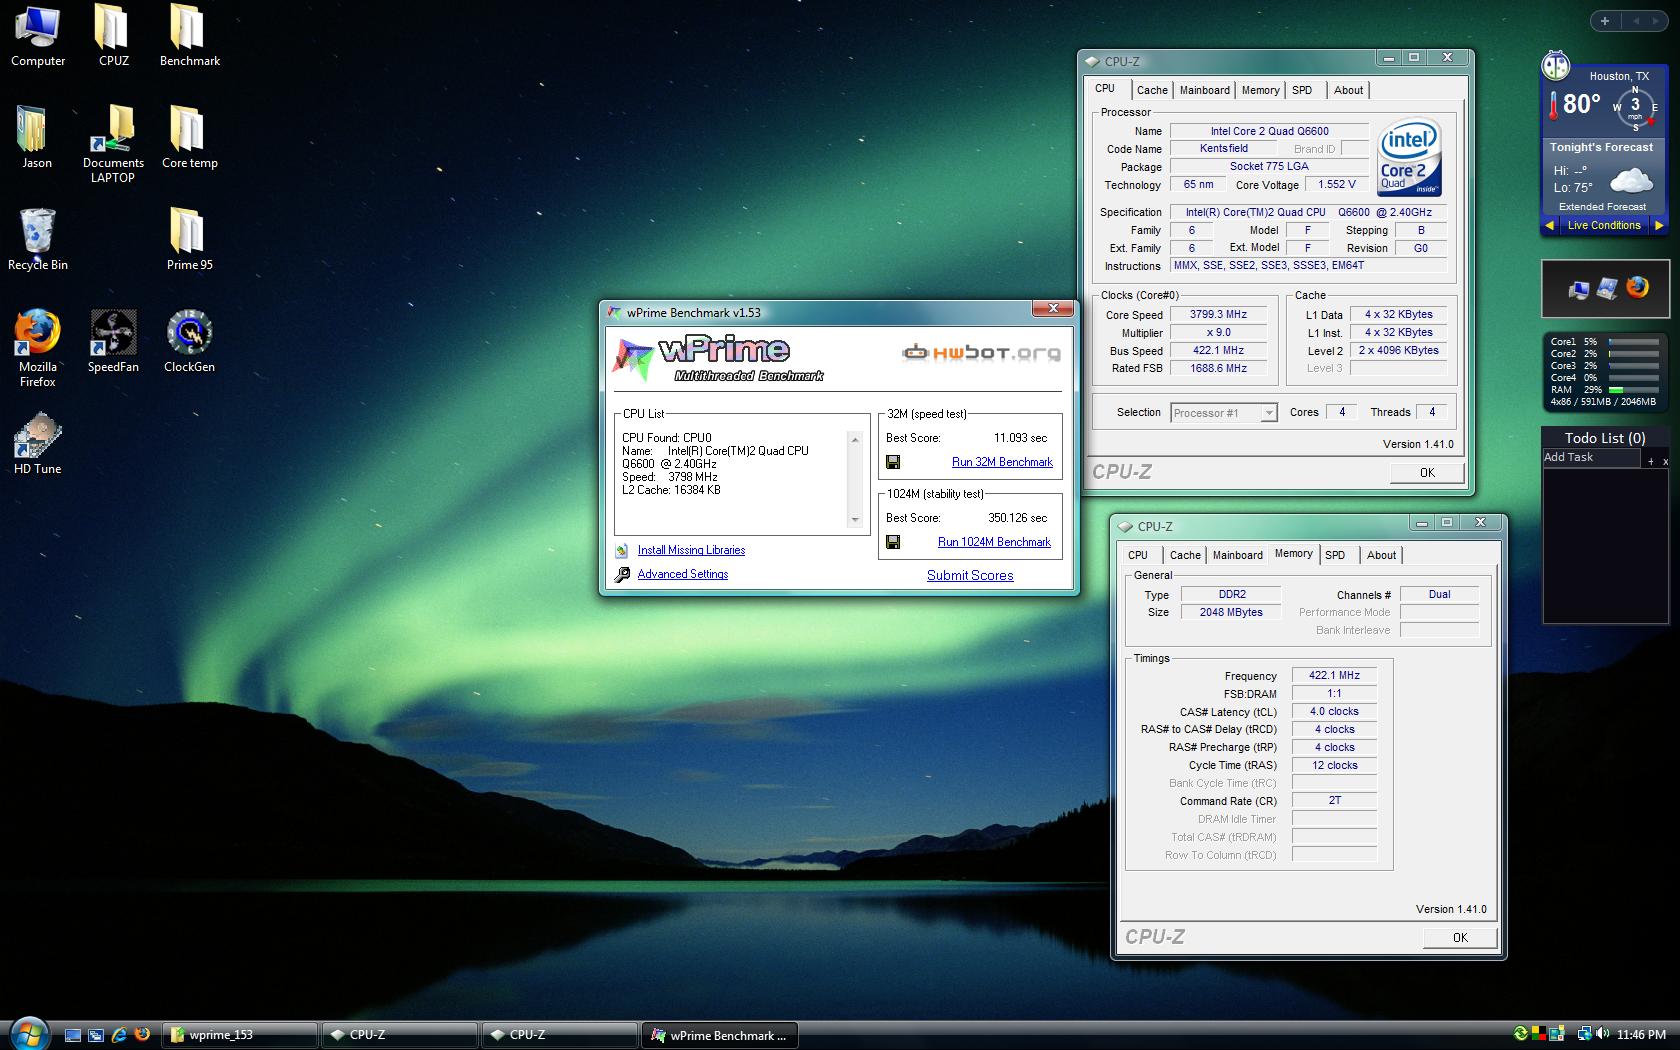
Task: Click Run 1024M Benchmark link
Action: click(x=994, y=542)
